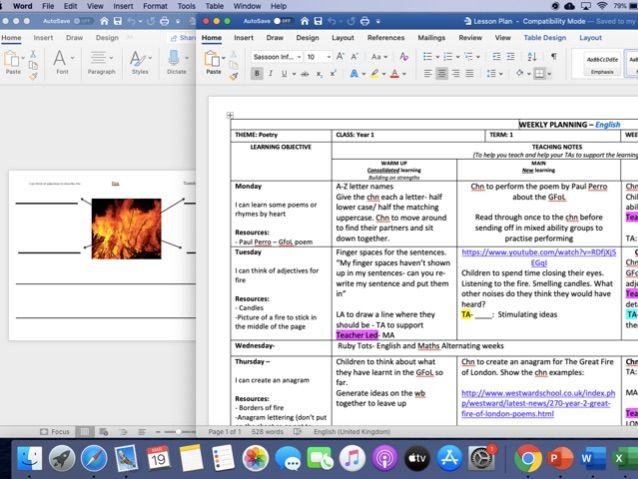Click the Sort A-Z icon
Screen dimensions: 638x479
point(532,57)
